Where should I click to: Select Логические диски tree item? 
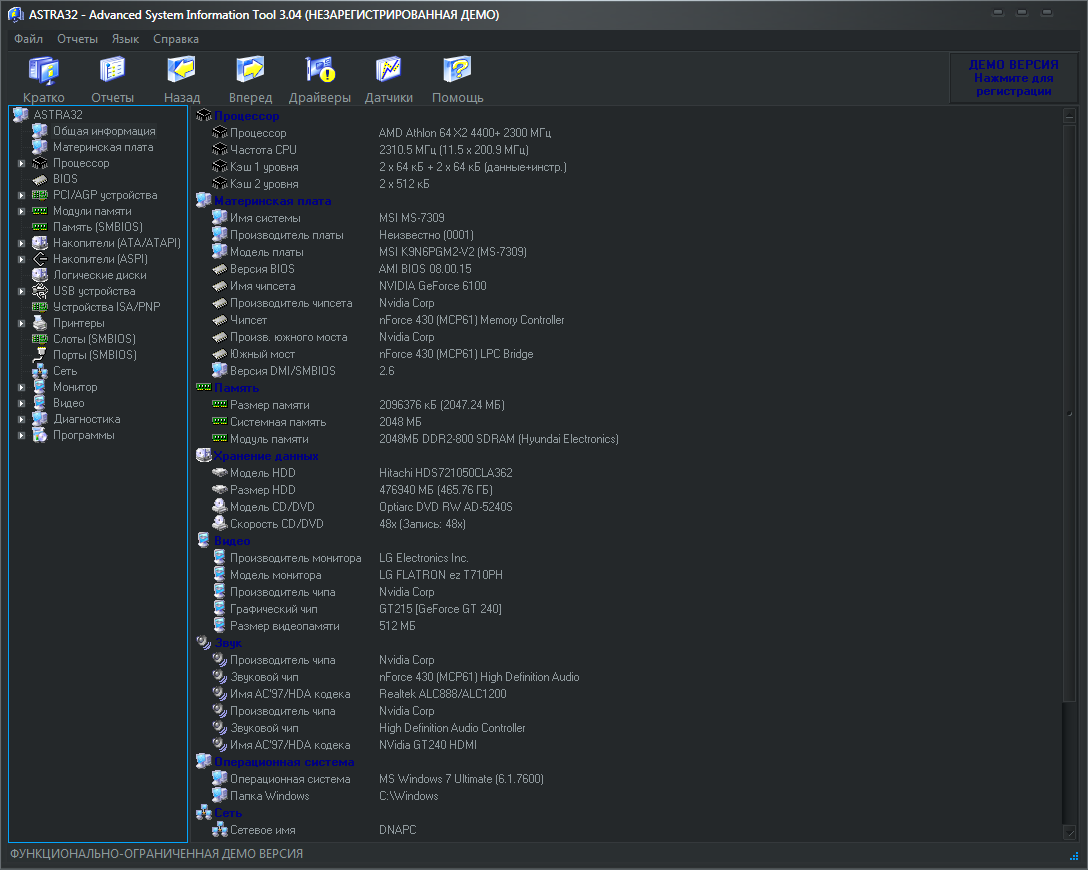(100, 275)
